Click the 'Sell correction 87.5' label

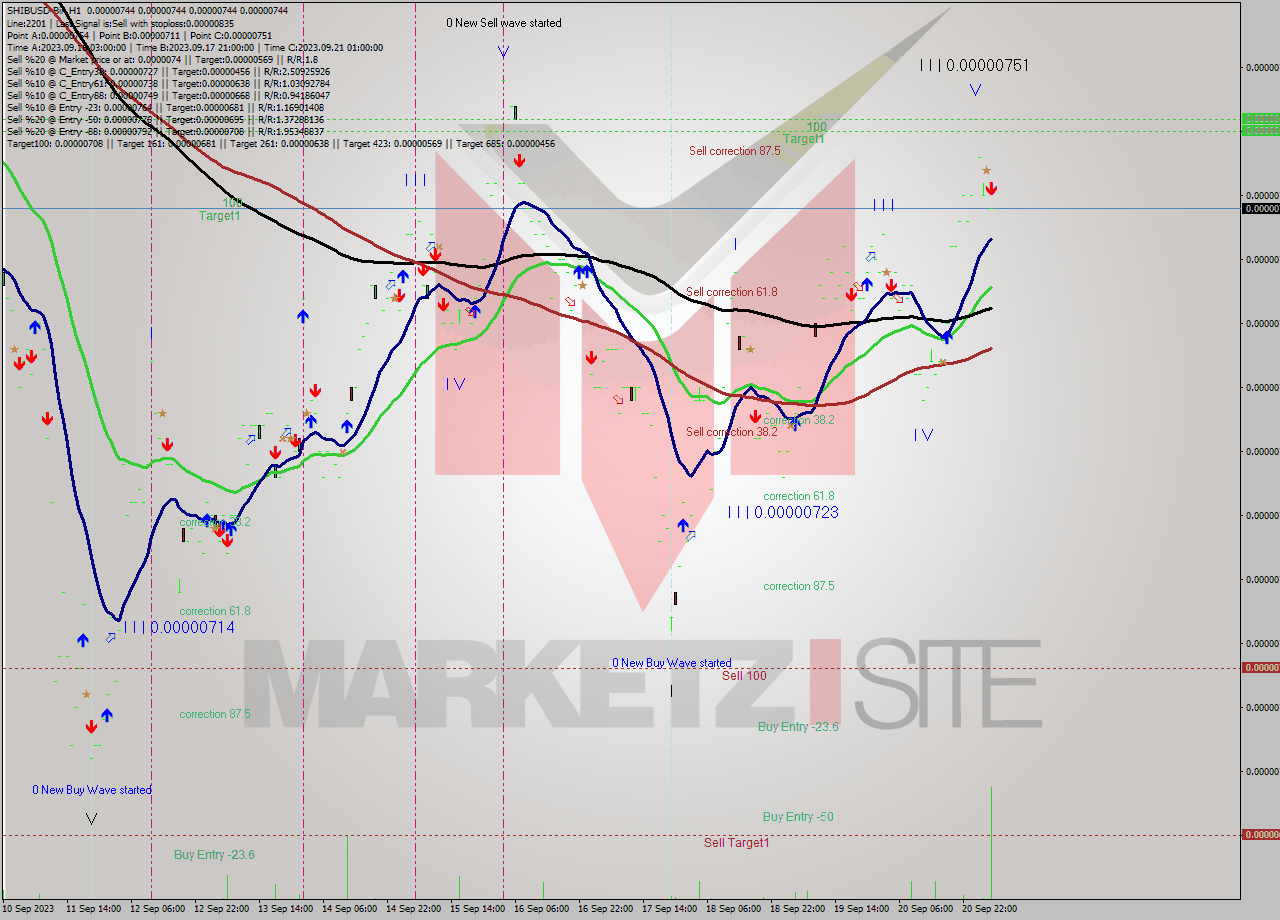734,151
